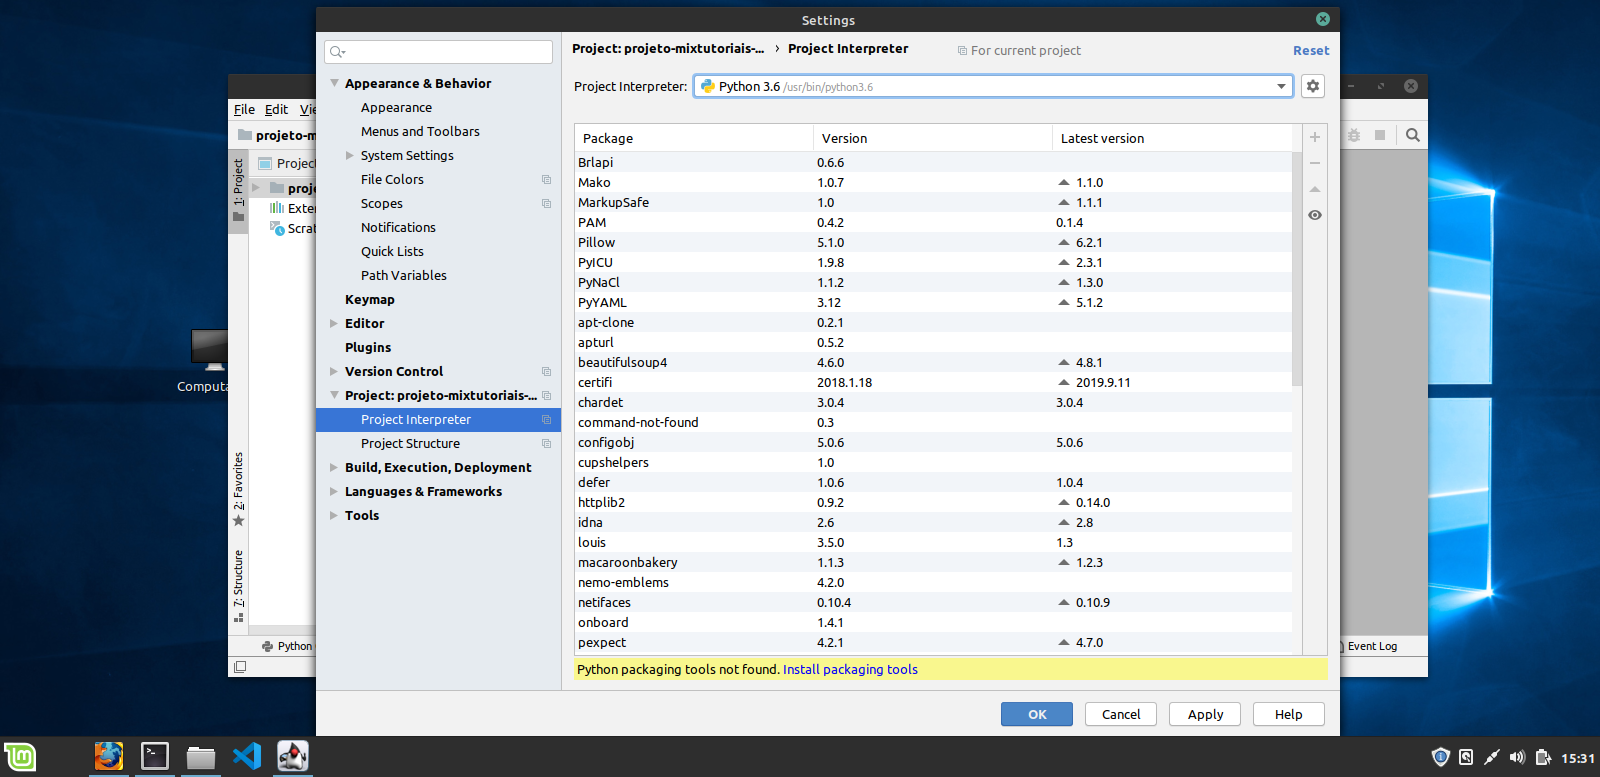Click the volume icon in system tray
Image resolution: width=1600 pixels, height=777 pixels.
click(1517, 757)
